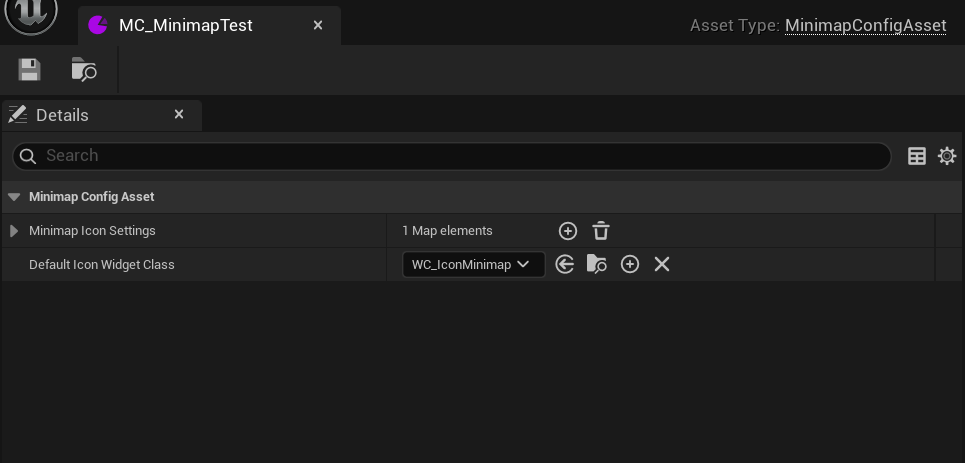Open the WC_IconMinimap class dropdown
The image size is (965, 463).
tap(472, 264)
